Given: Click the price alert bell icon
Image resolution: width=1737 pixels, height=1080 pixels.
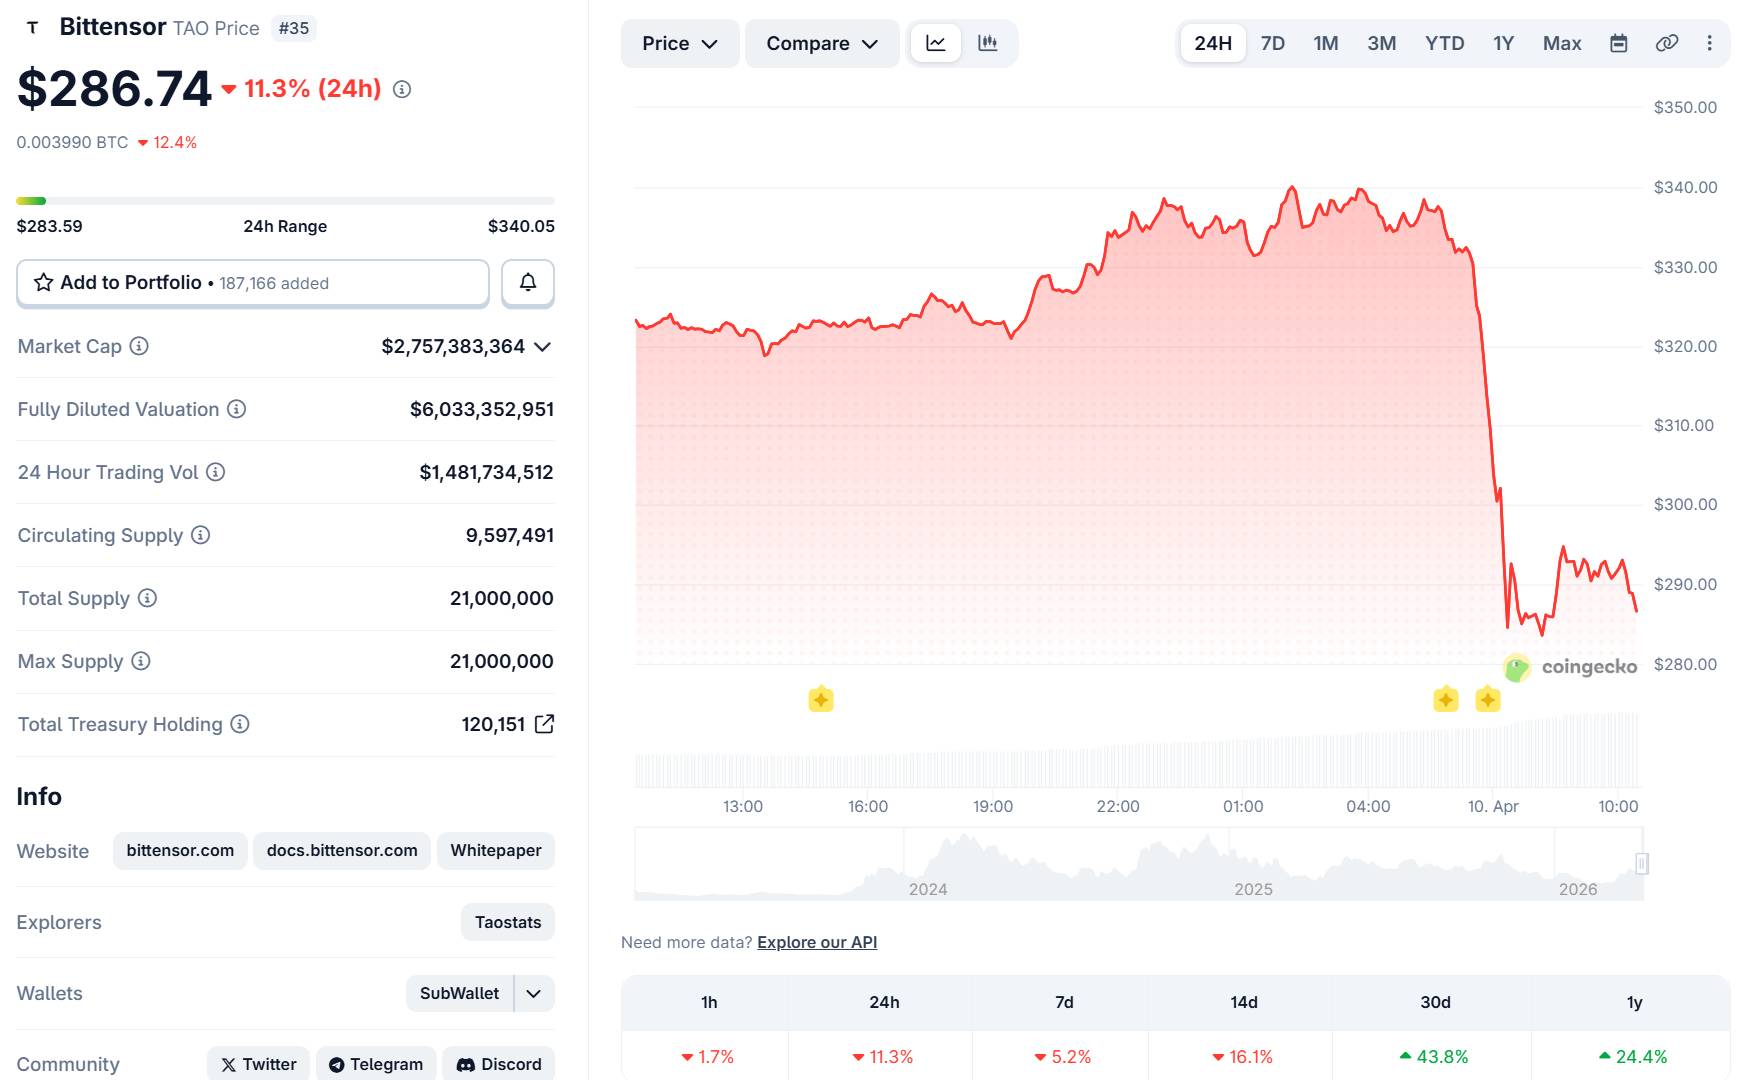Looking at the screenshot, I should click(x=527, y=283).
